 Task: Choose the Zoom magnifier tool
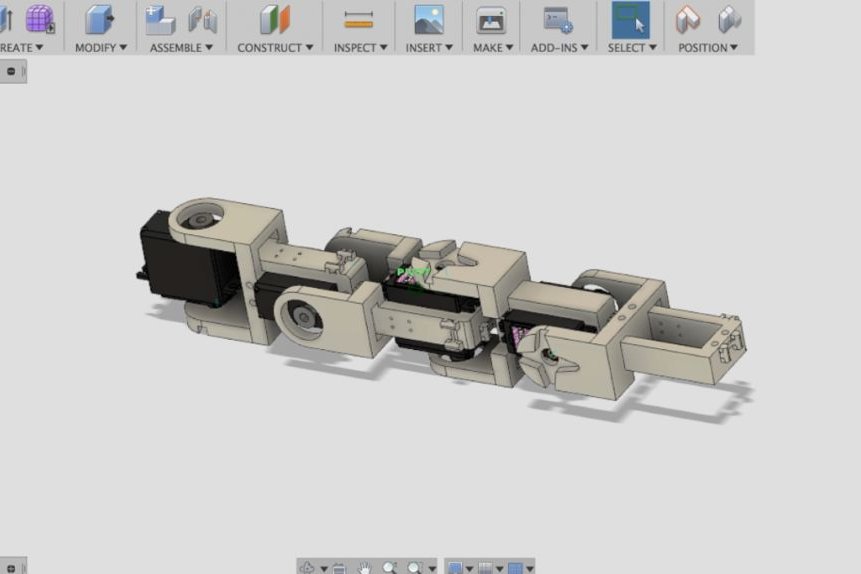point(390,568)
